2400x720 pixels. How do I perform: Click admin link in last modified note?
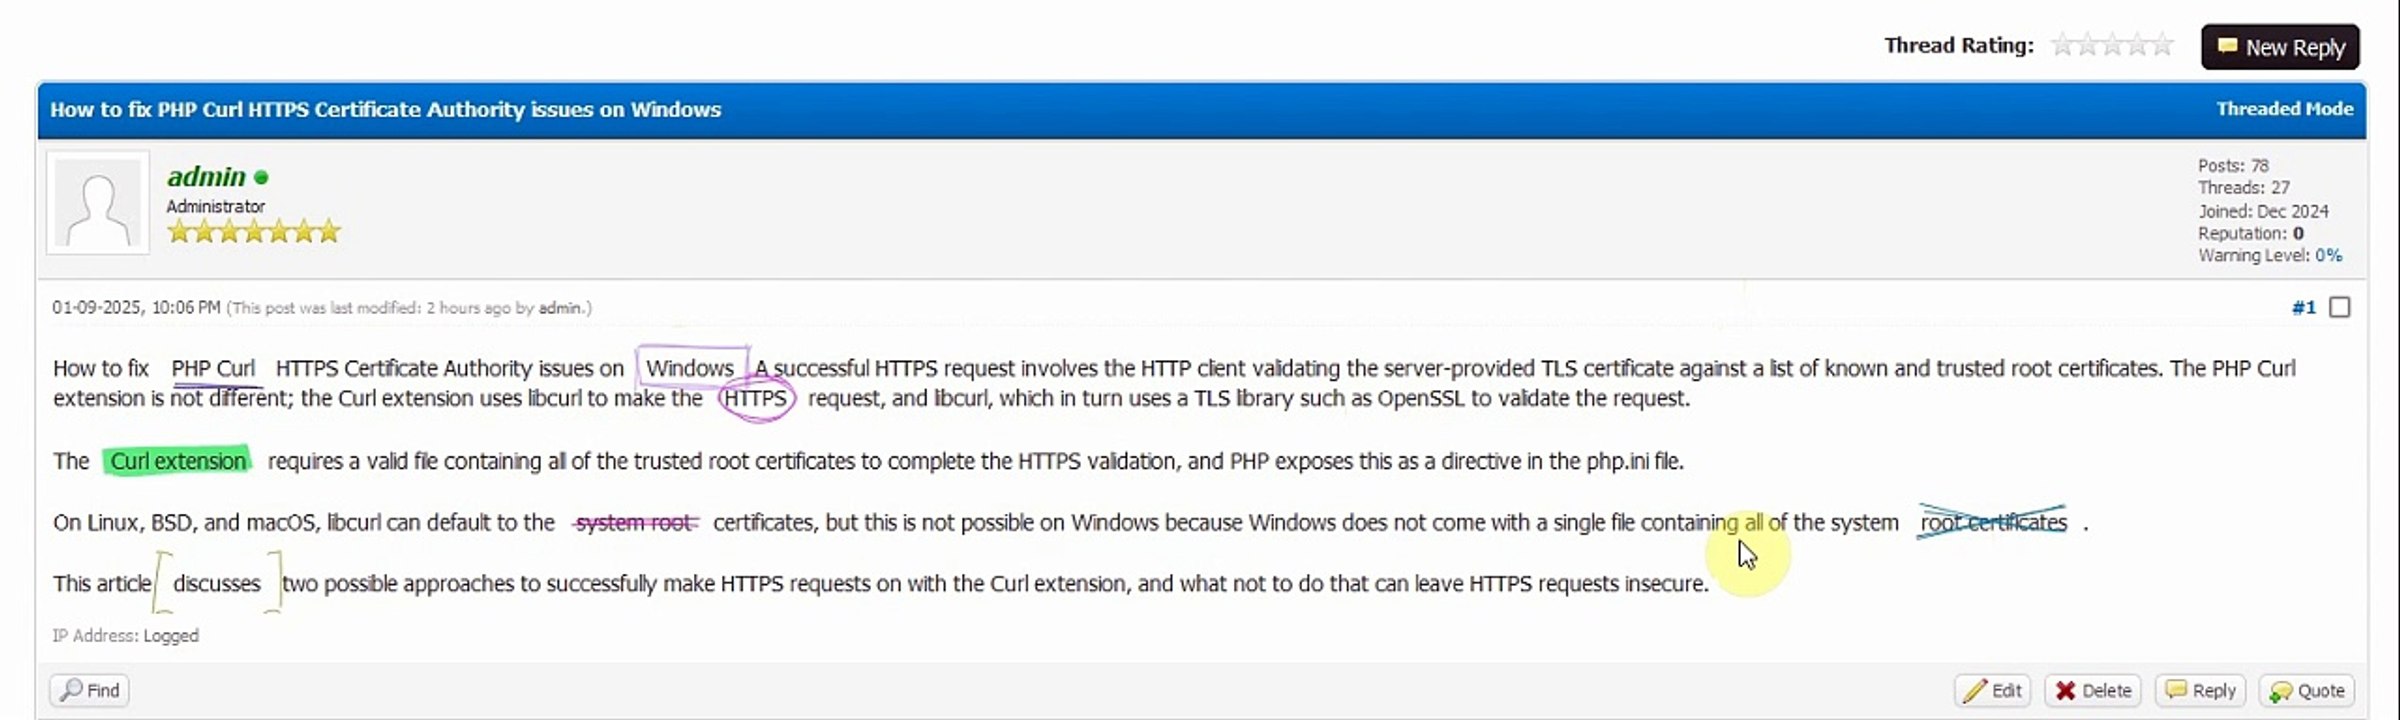pyautogui.click(x=560, y=308)
